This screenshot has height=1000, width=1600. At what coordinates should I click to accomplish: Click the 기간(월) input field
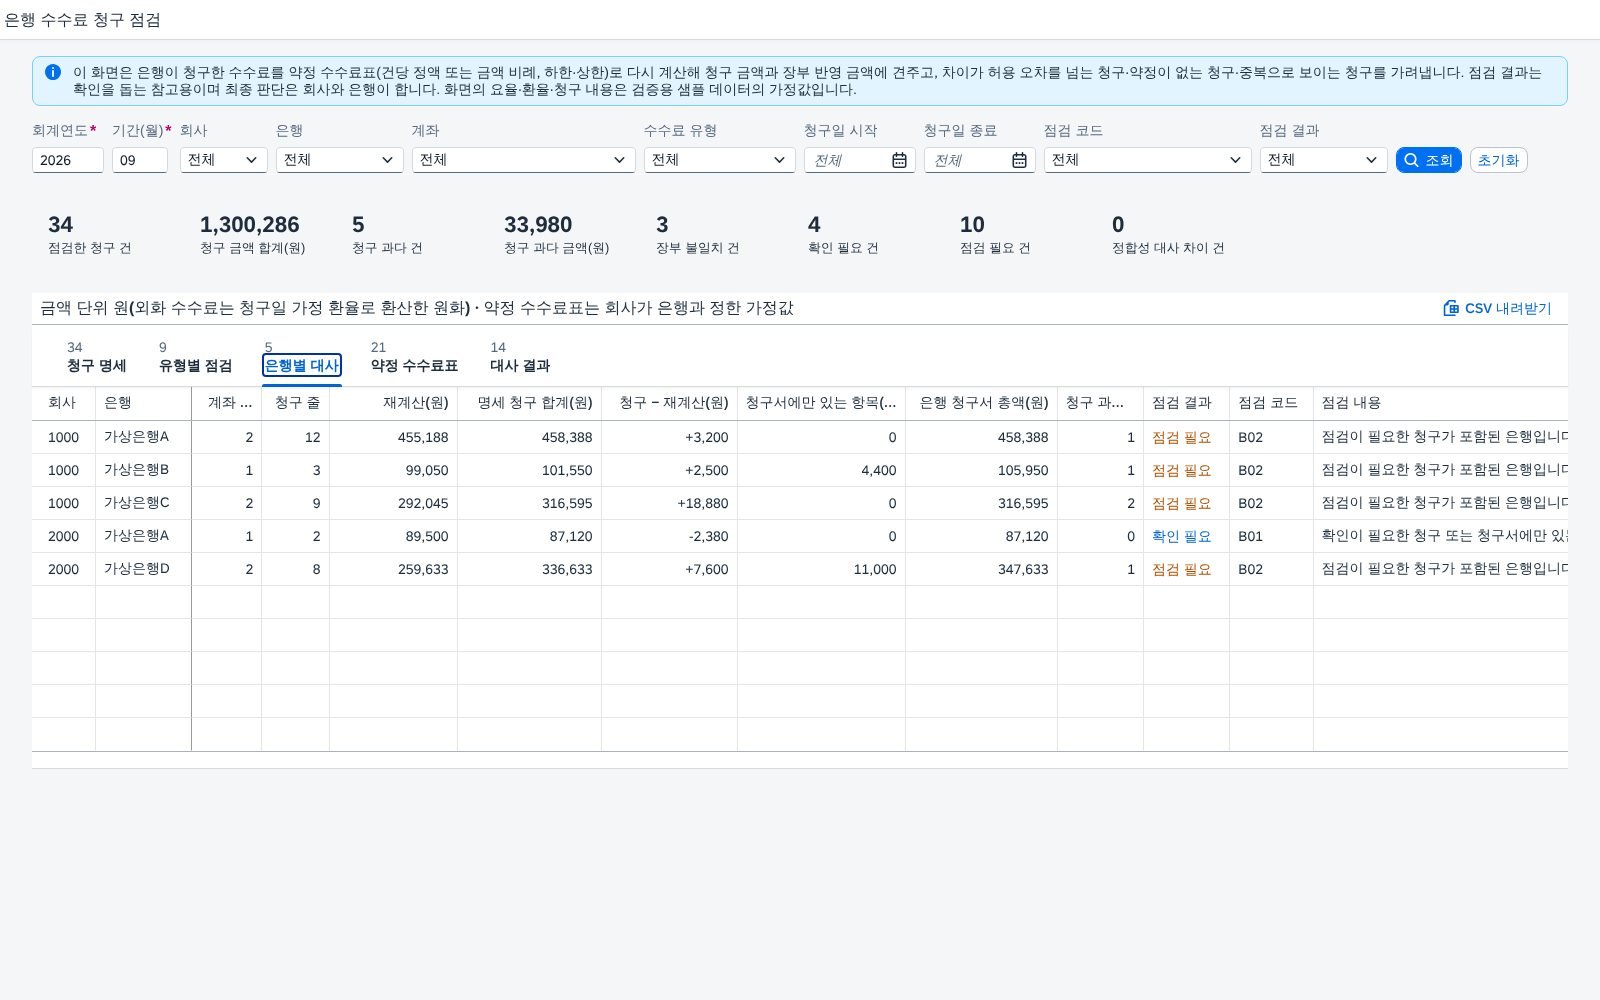click(x=140, y=160)
